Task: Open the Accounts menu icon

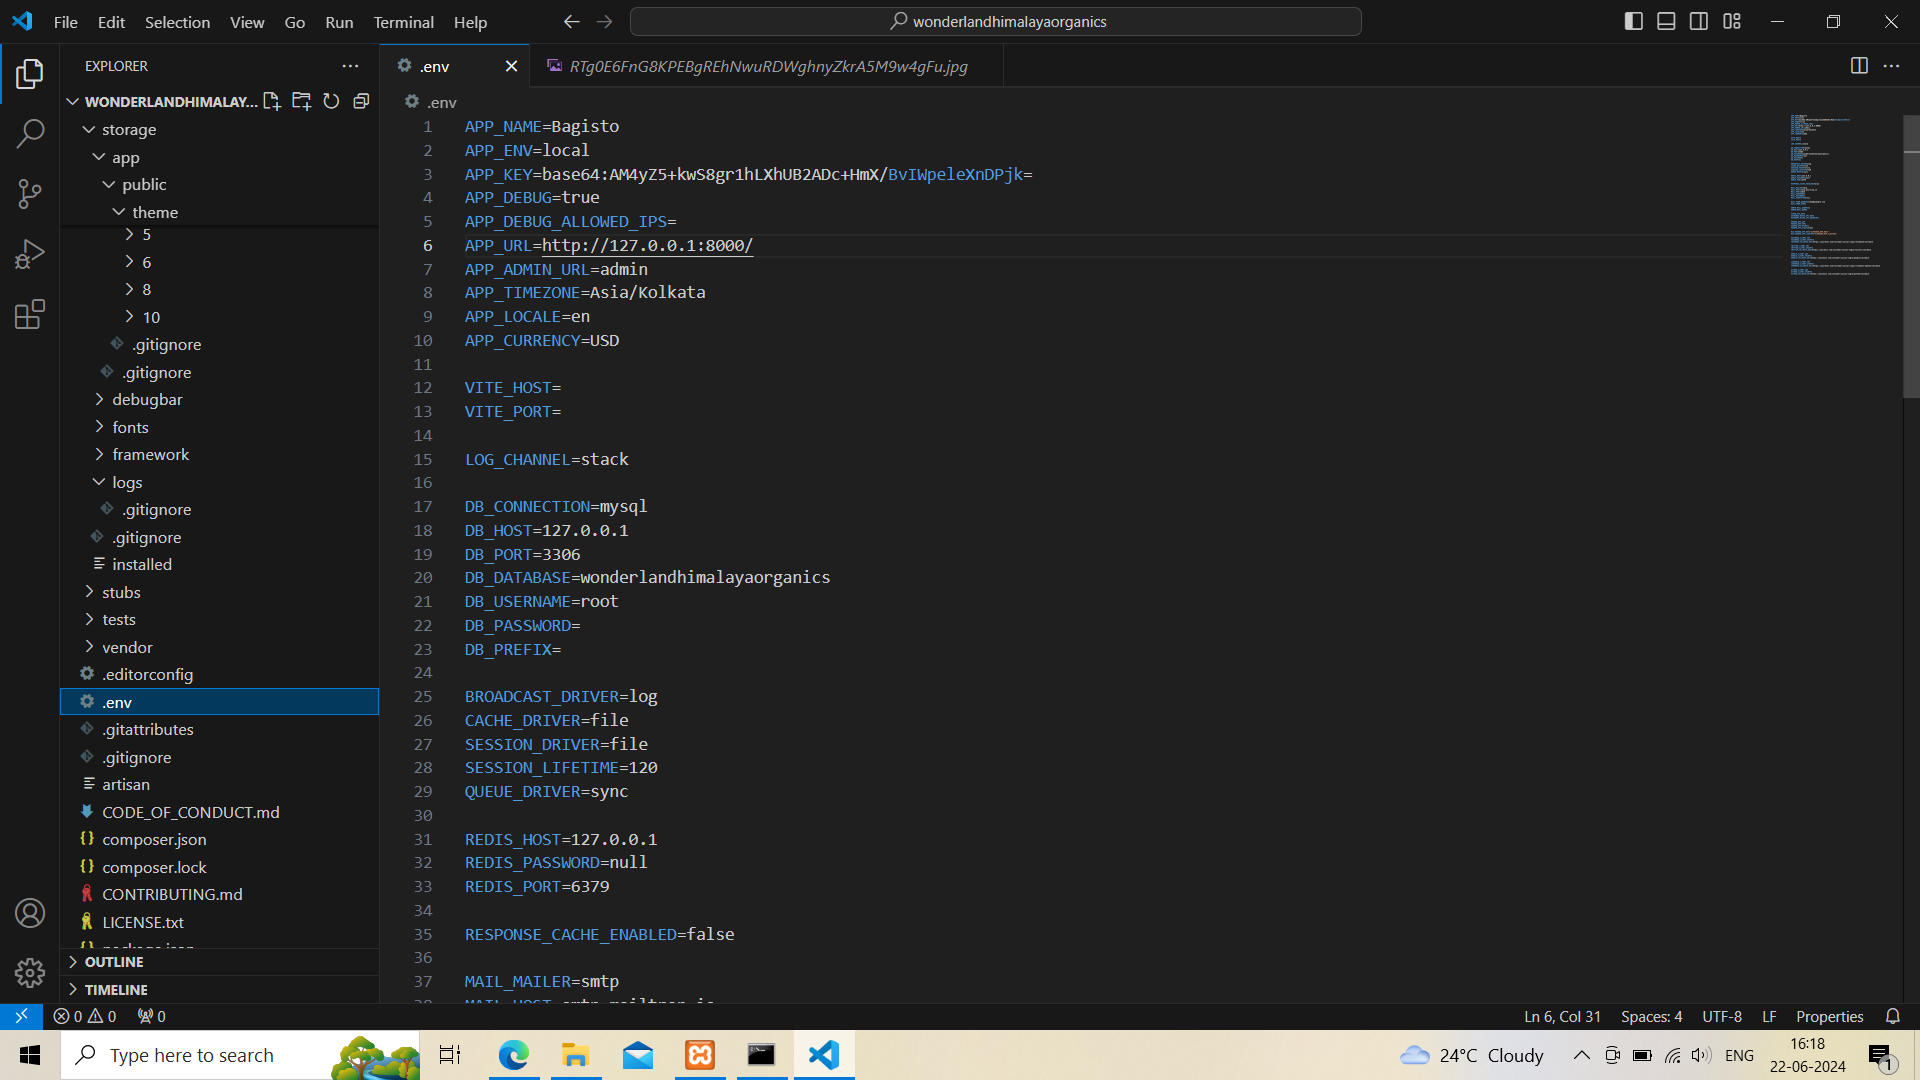Action: pos(30,913)
